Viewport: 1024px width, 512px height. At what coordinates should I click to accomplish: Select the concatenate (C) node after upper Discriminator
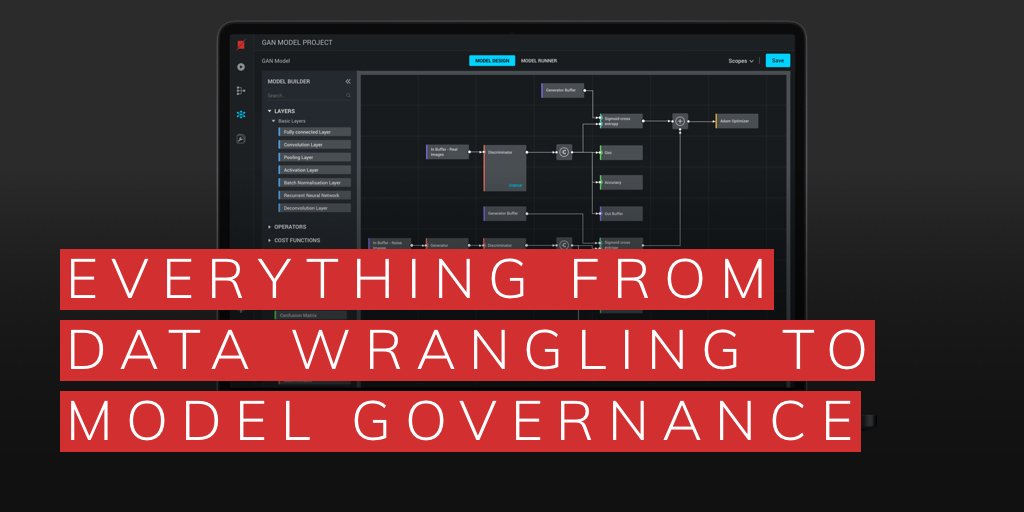[564, 153]
